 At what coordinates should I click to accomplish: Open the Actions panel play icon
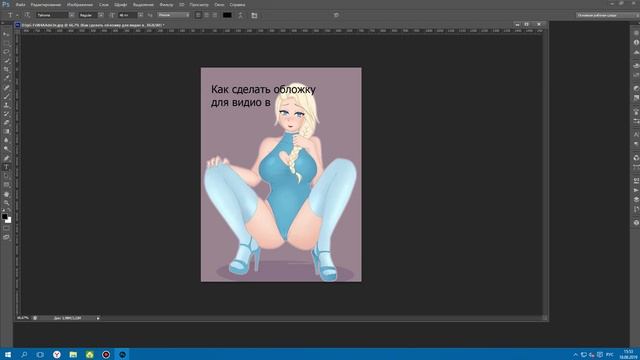coord(636,190)
